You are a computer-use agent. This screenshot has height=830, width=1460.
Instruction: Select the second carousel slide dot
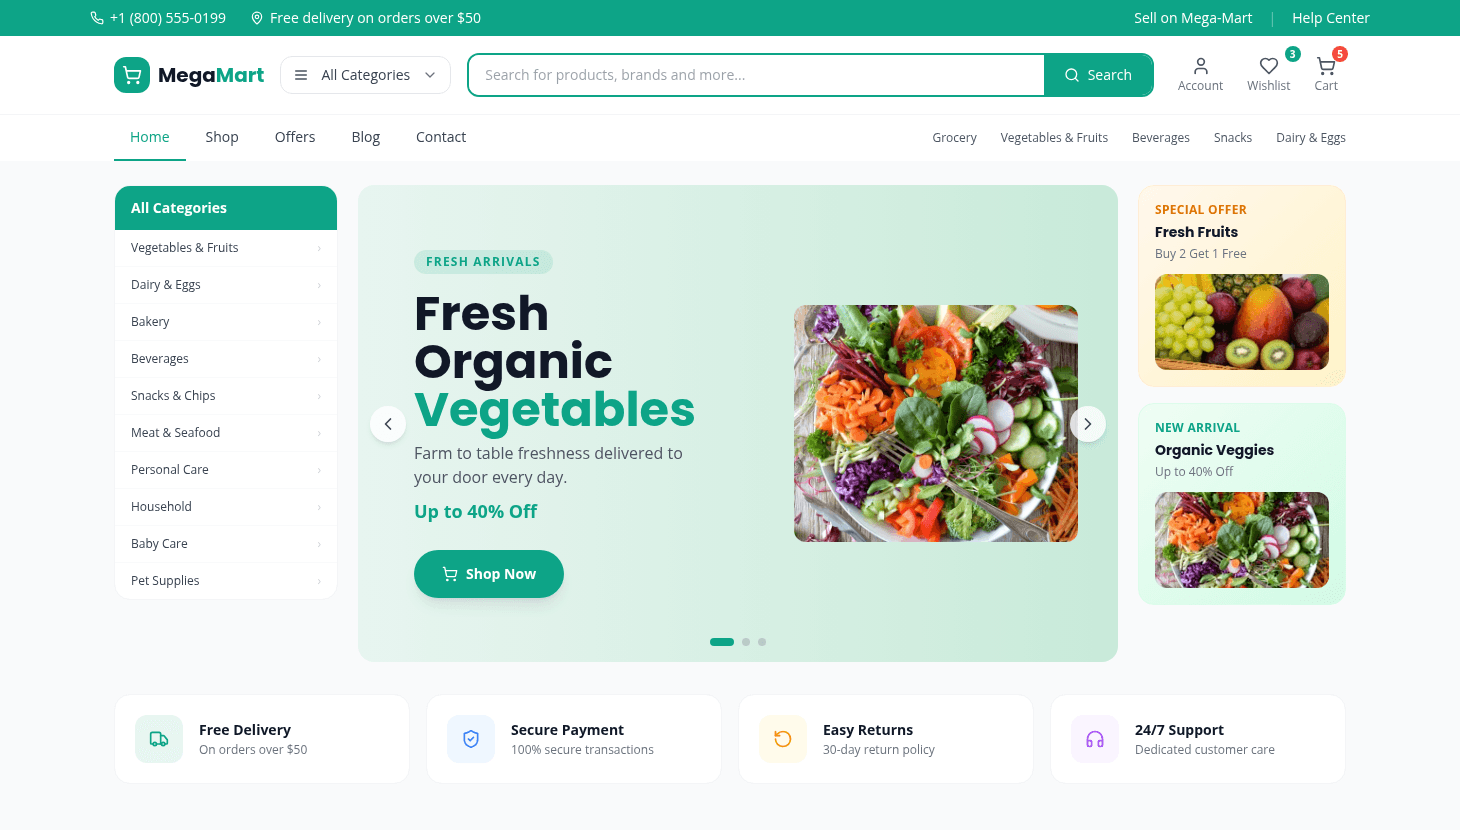click(746, 642)
